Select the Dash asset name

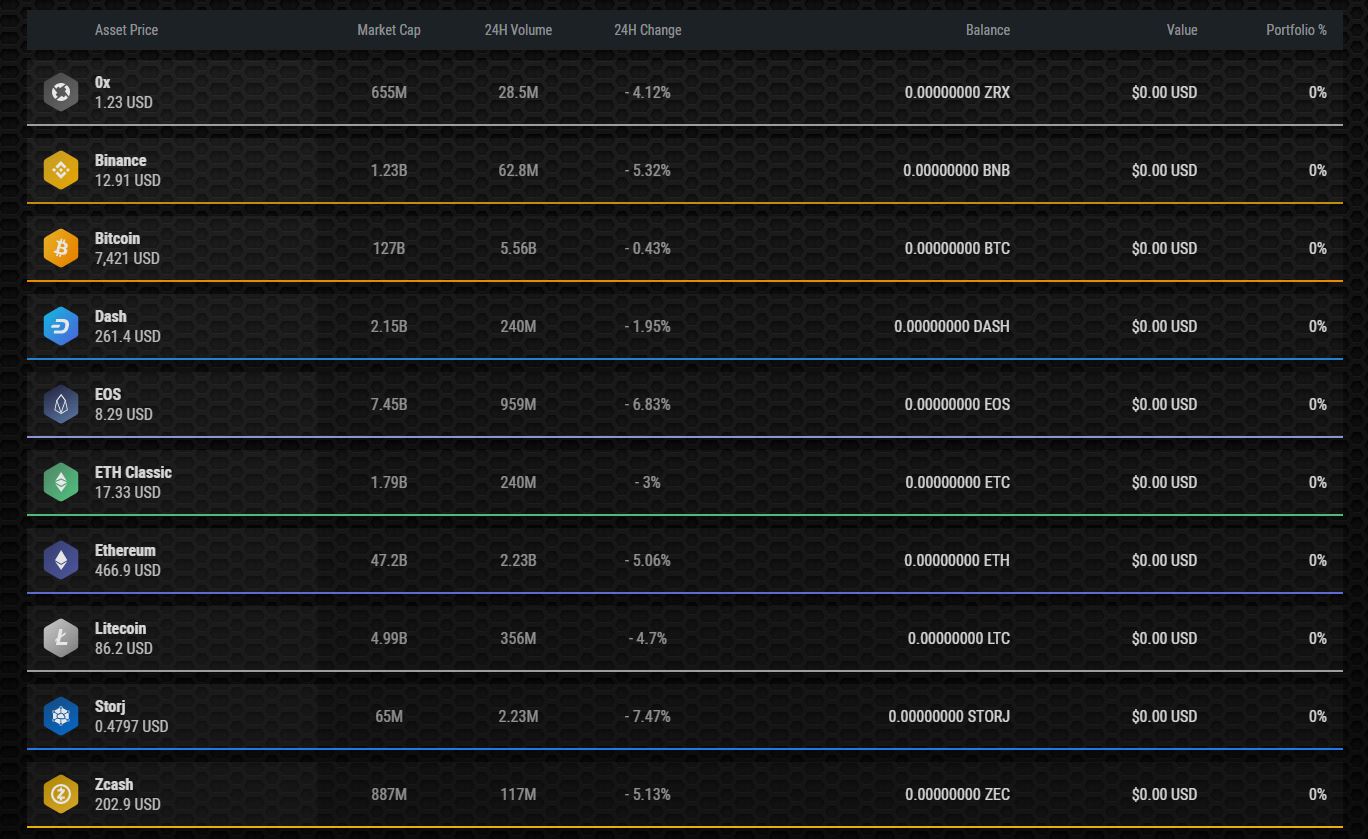(x=111, y=316)
